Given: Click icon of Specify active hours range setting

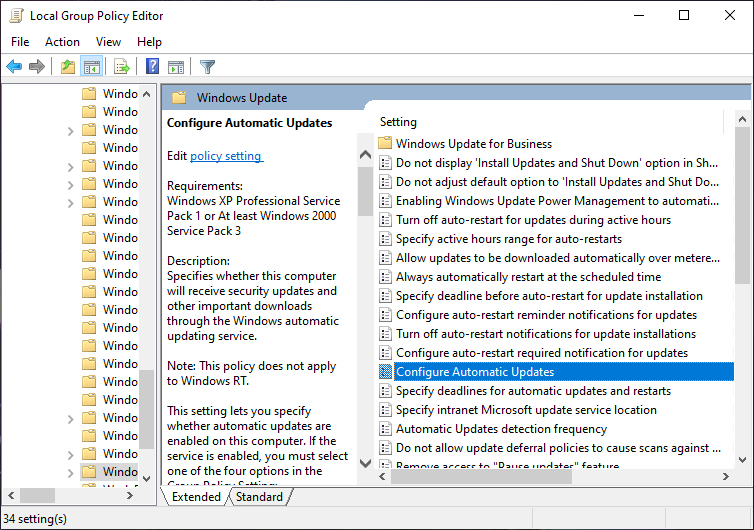Looking at the screenshot, I should click(385, 239).
